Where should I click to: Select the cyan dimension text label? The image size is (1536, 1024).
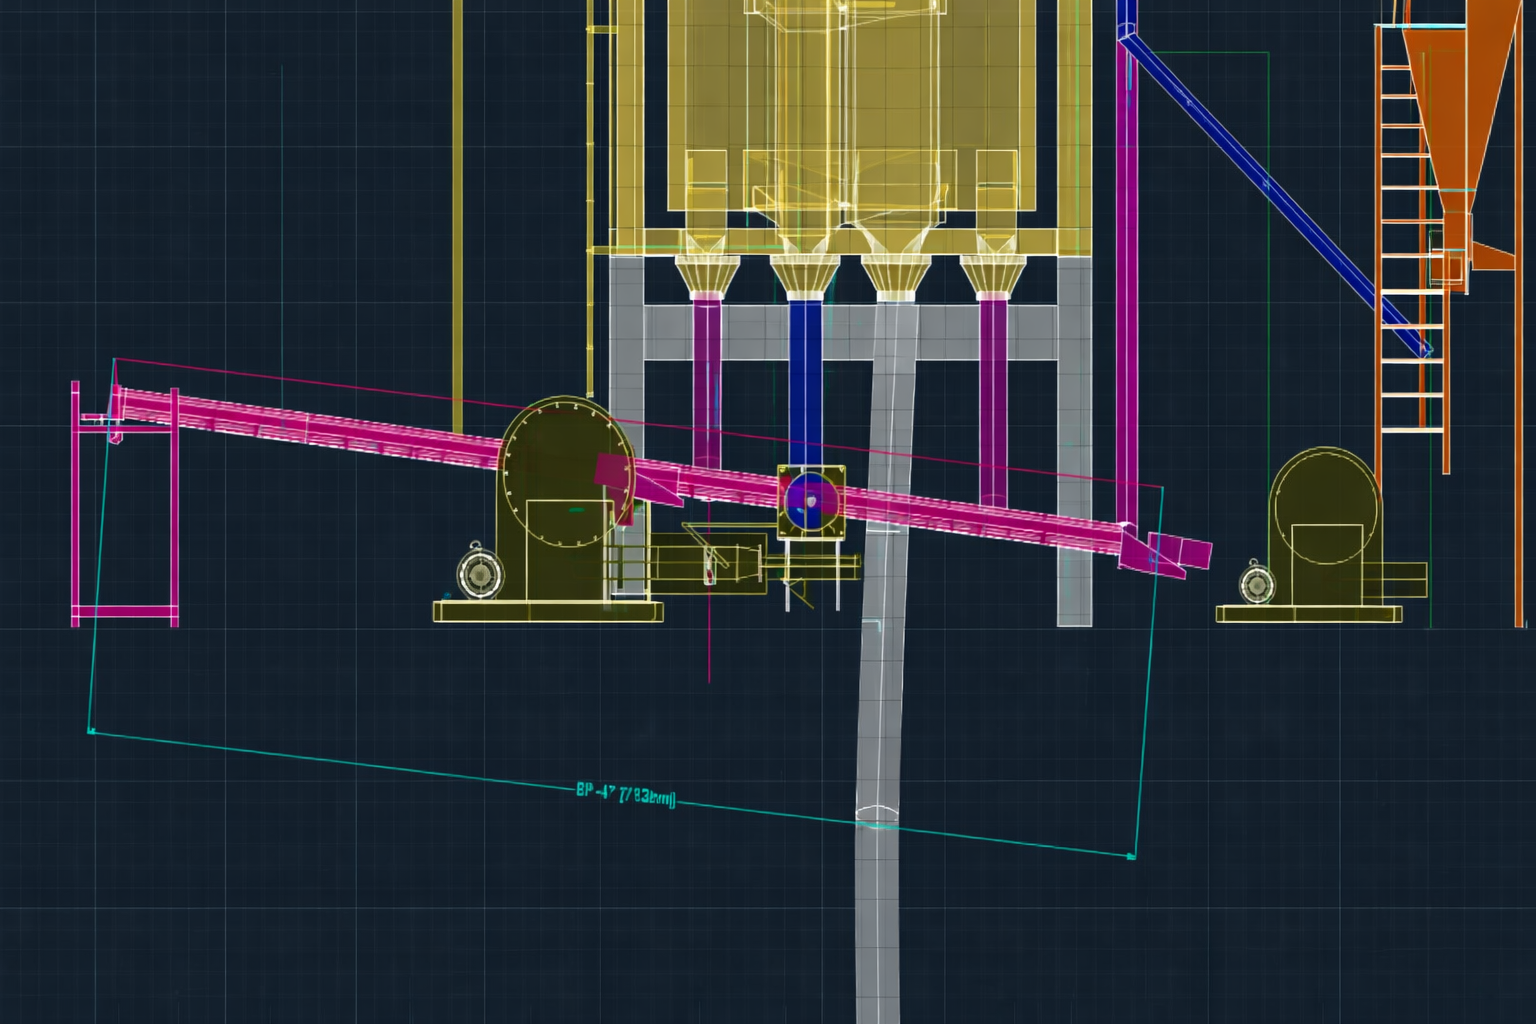[x=626, y=795]
